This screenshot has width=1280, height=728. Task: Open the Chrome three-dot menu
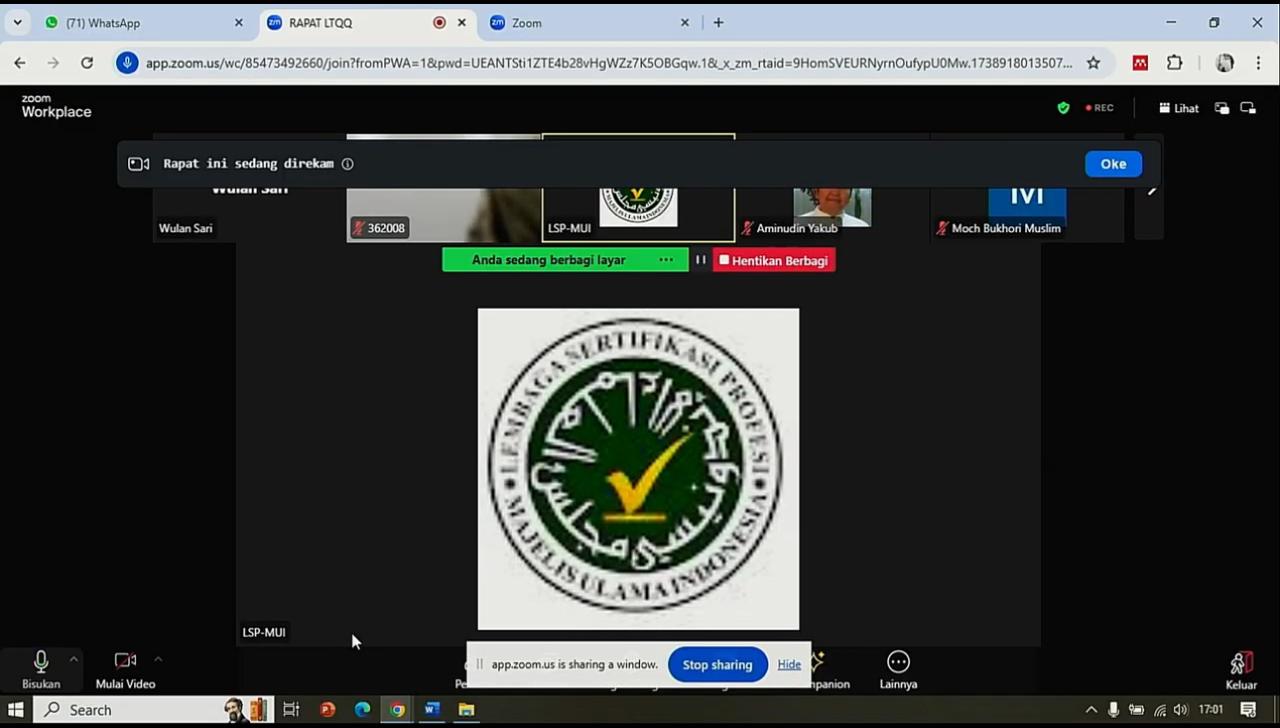(1258, 63)
